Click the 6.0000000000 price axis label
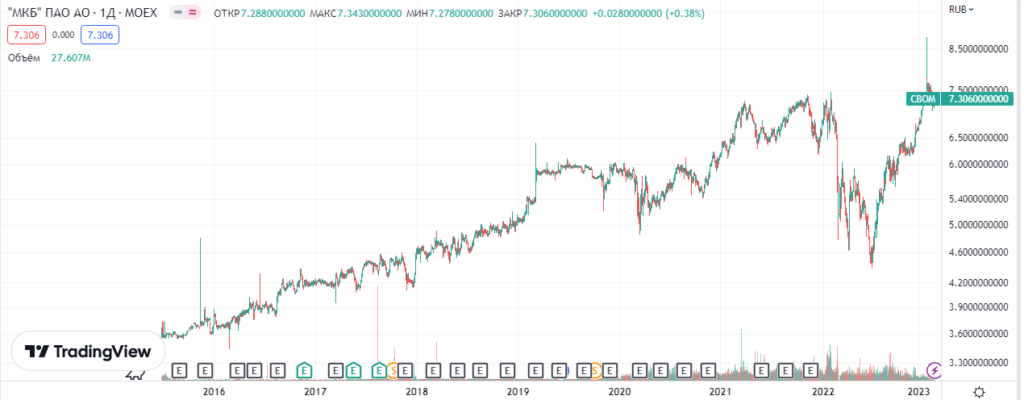Viewport: 1024px width, 400px height. (978, 165)
